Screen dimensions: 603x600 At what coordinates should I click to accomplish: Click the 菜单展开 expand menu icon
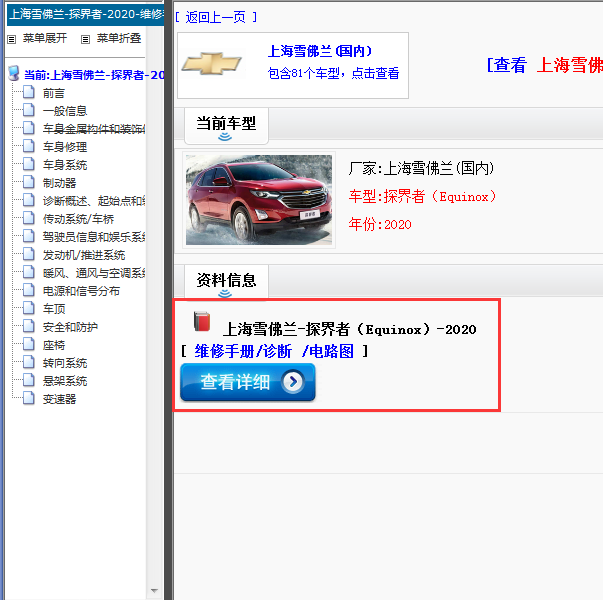(12, 39)
